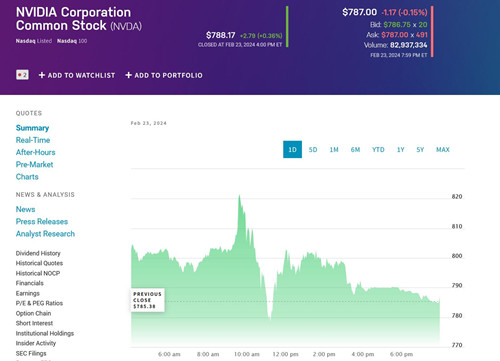Open the Analyst Research link

[45, 234]
